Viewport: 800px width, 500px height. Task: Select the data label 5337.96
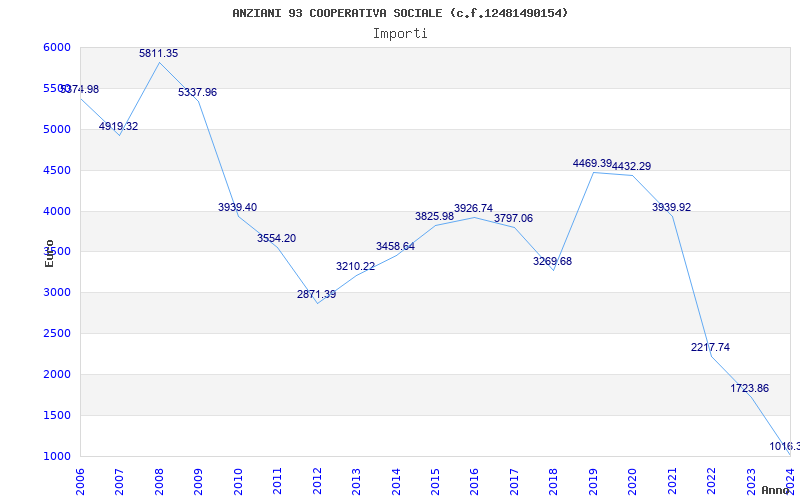197,92
